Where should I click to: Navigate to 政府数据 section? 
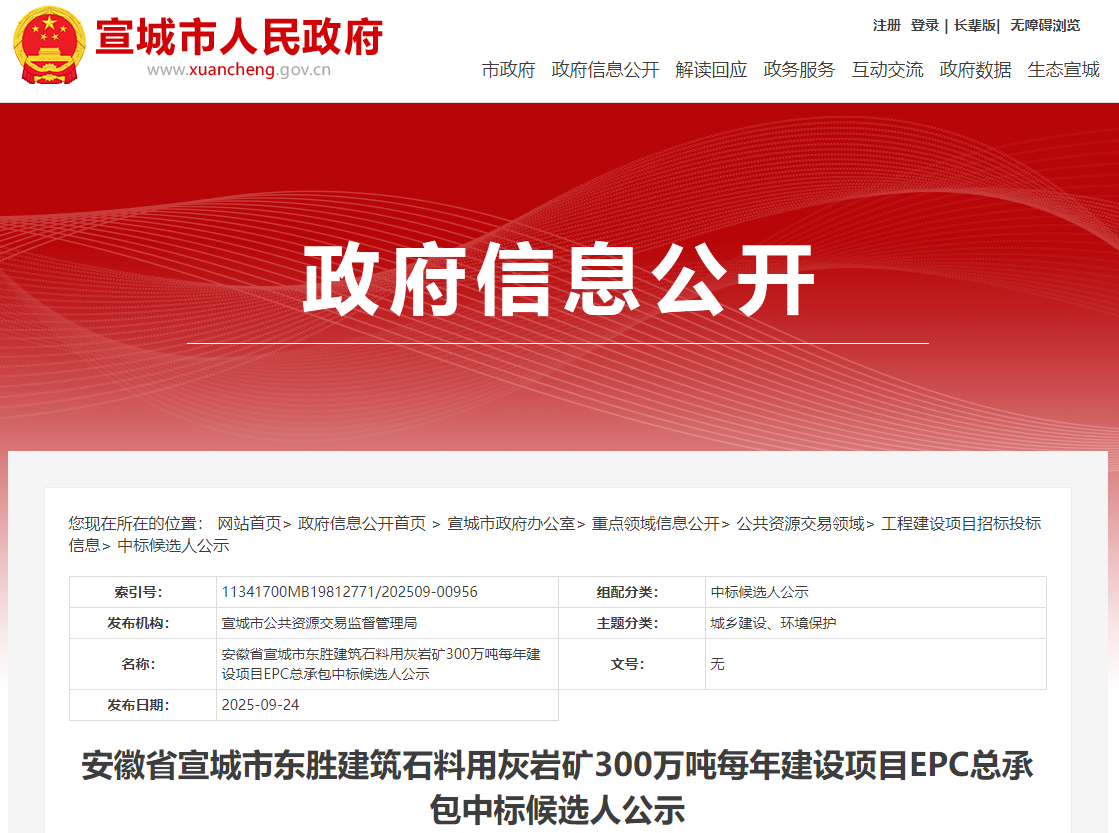[x=975, y=70]
